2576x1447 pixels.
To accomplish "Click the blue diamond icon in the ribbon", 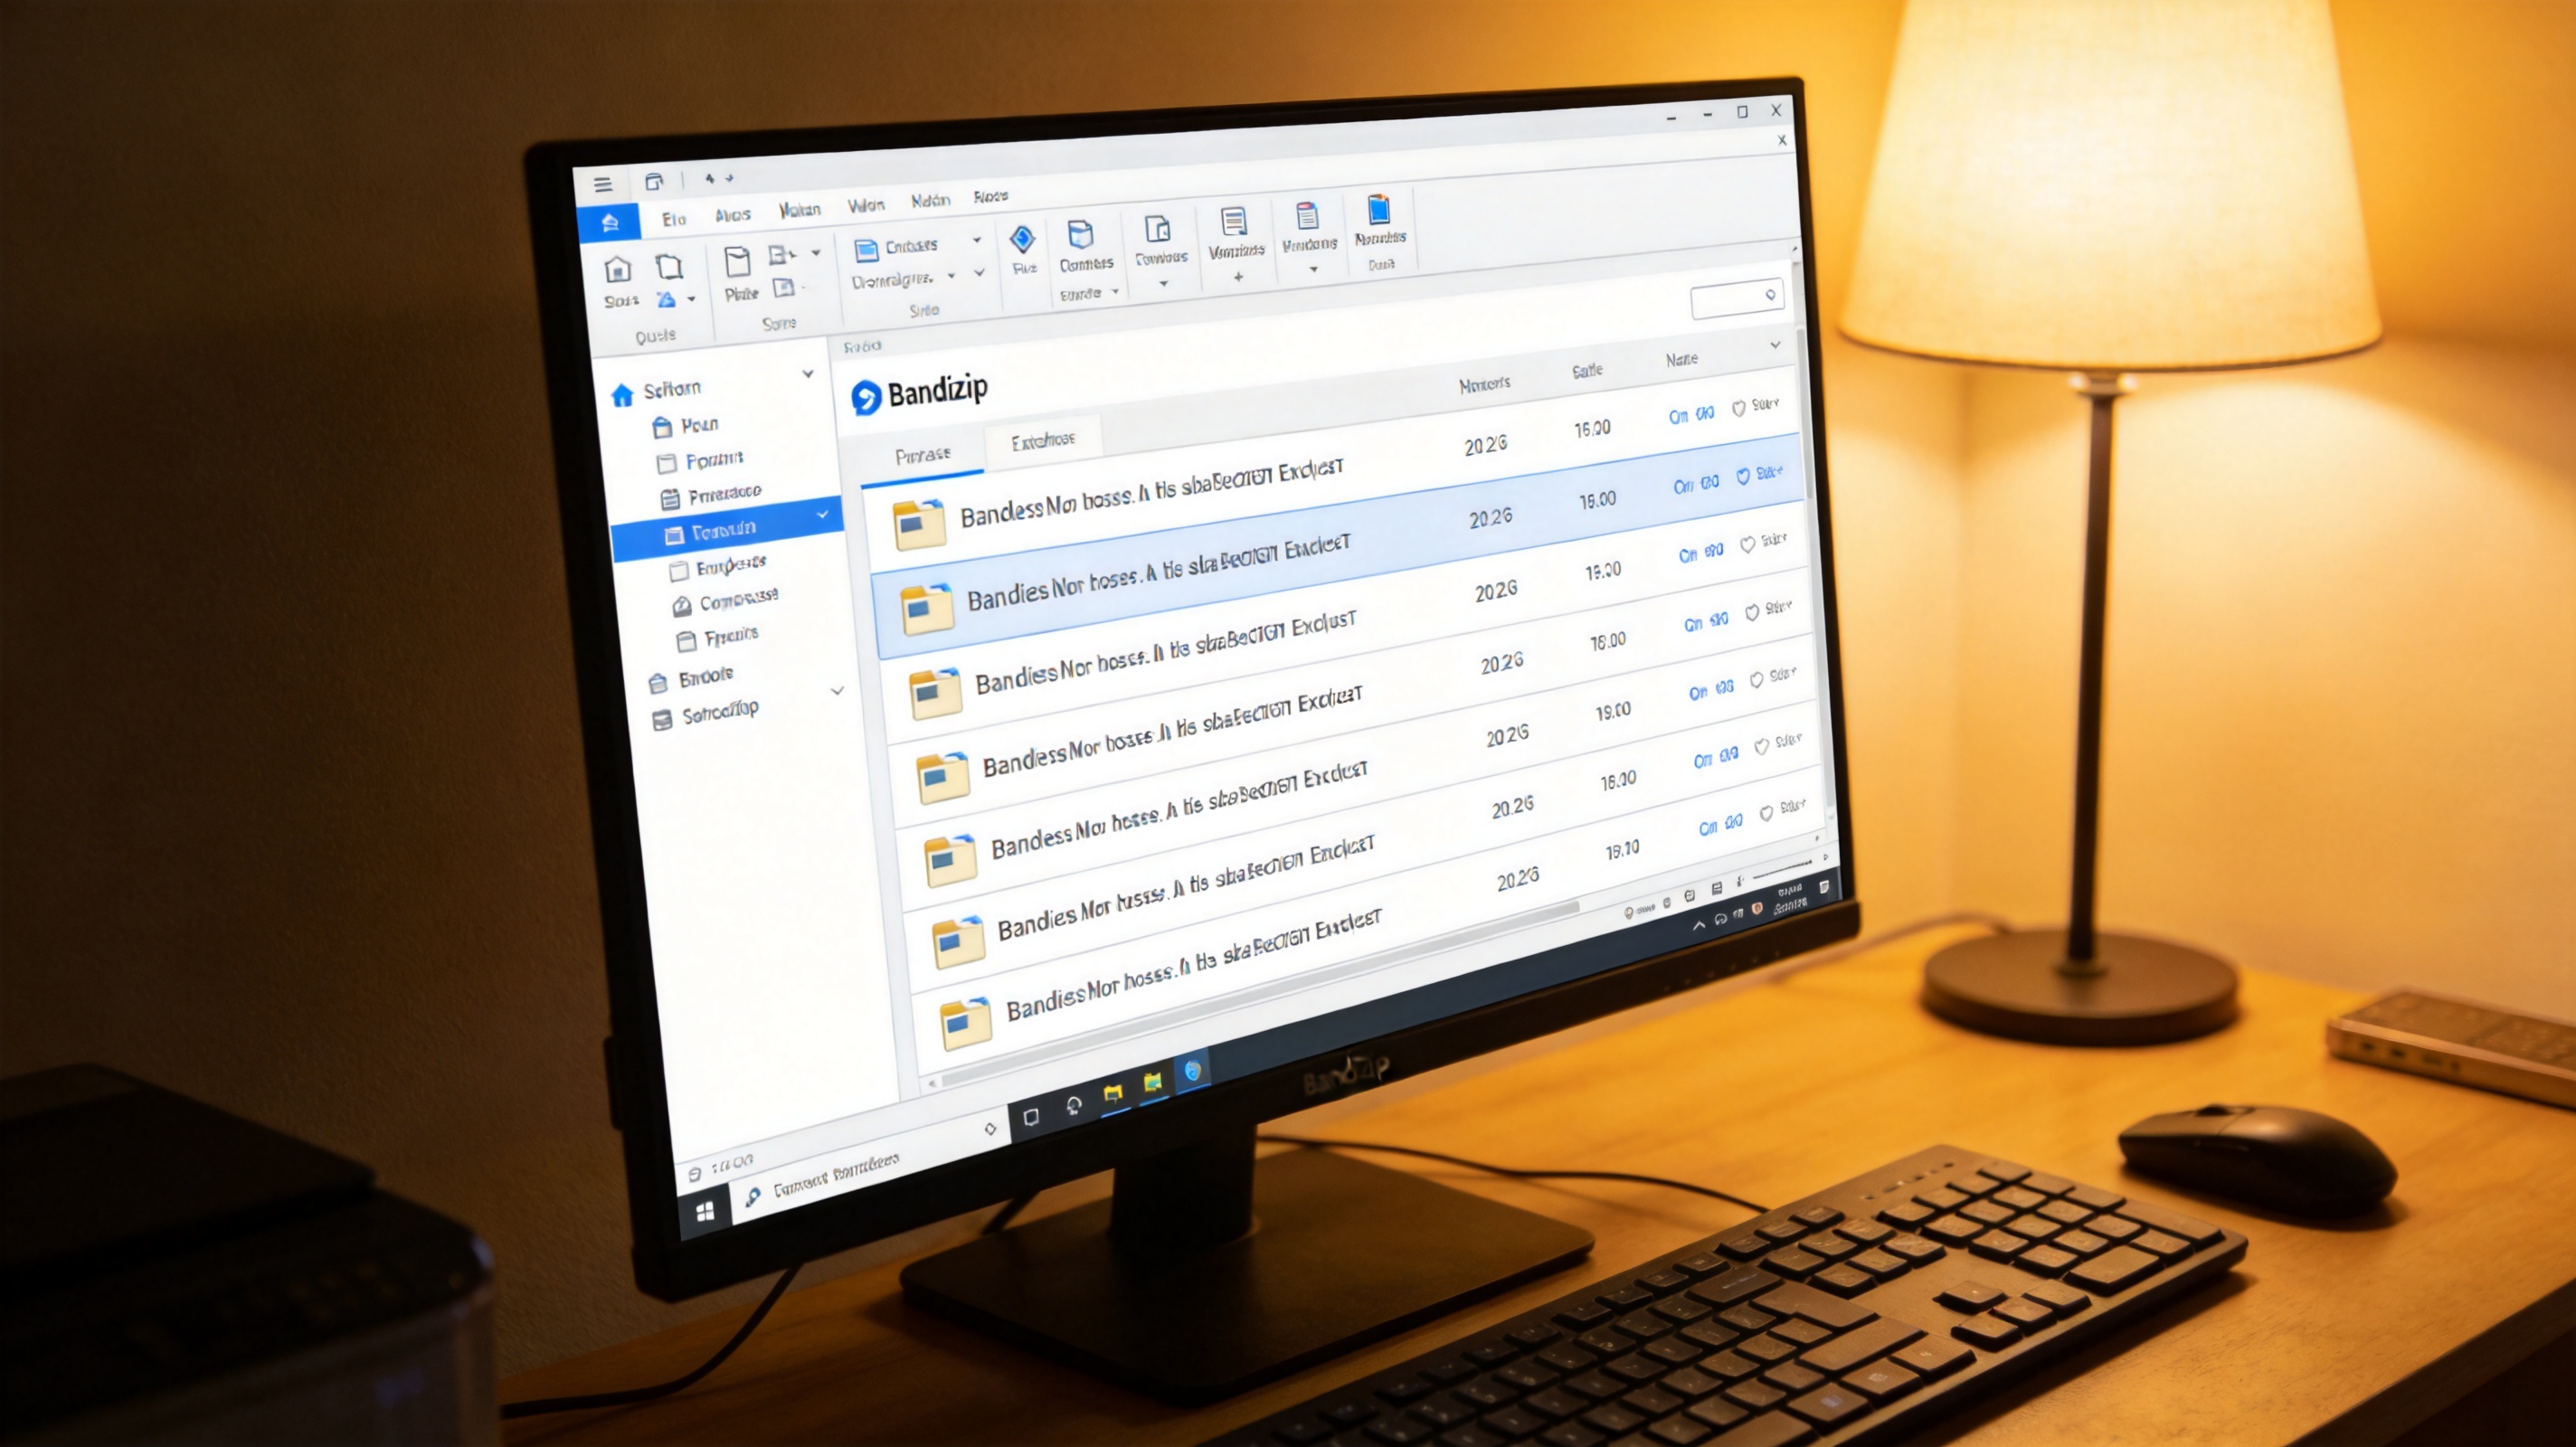I will (1022, 239).
